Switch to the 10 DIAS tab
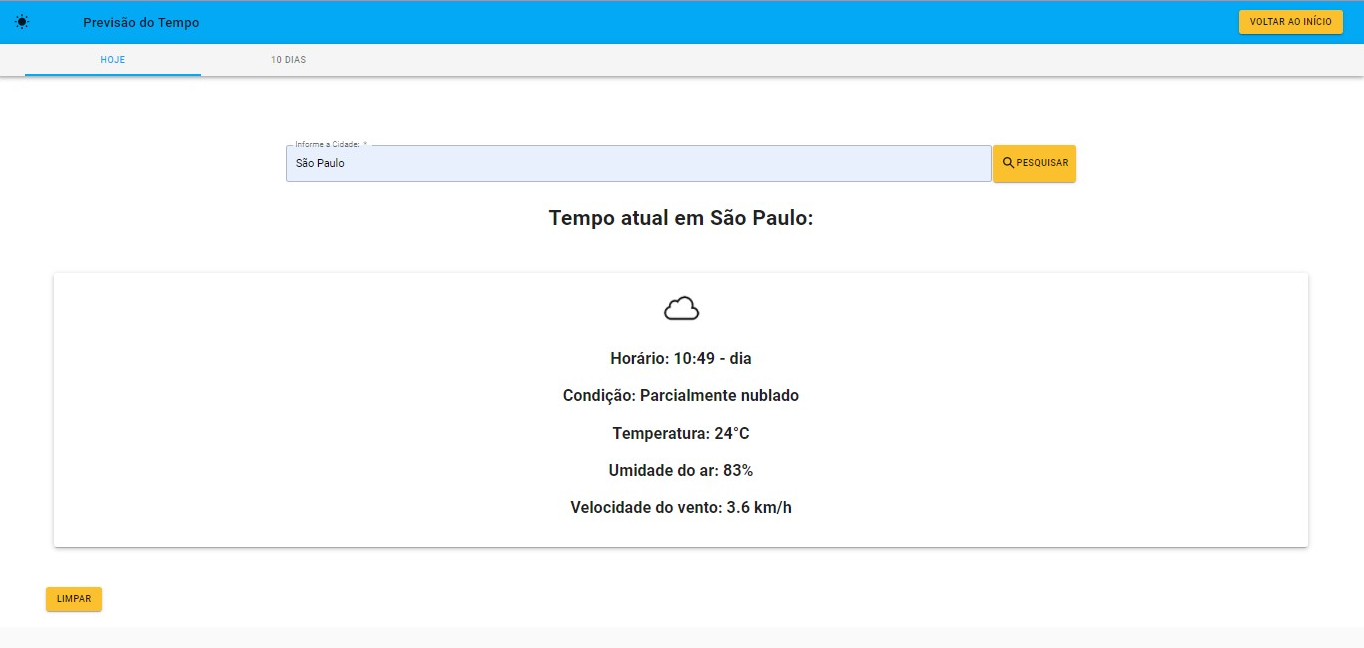 click(288, 59)
